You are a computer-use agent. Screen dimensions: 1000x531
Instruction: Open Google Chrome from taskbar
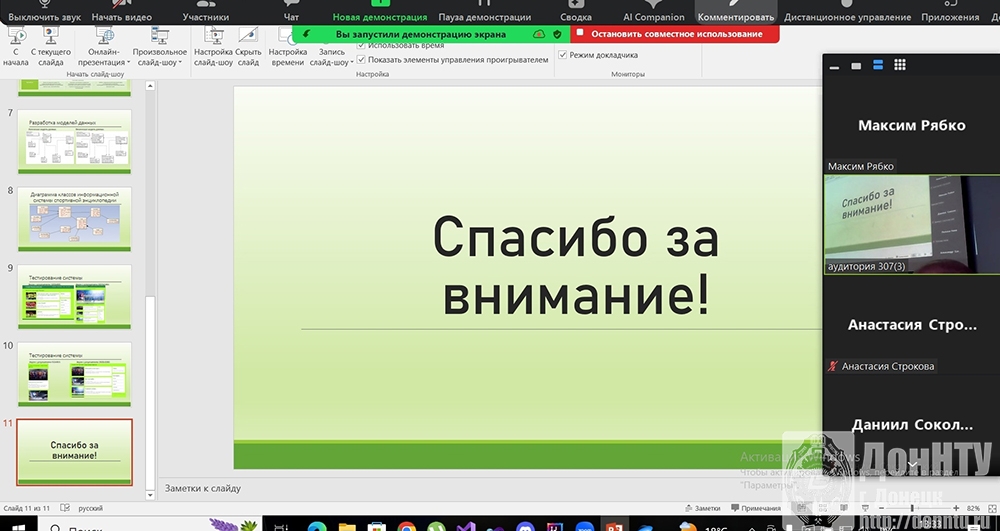406,527
